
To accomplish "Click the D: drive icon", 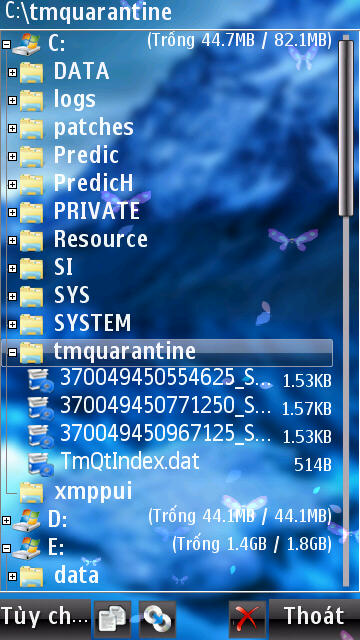I will tap(26, 520).
